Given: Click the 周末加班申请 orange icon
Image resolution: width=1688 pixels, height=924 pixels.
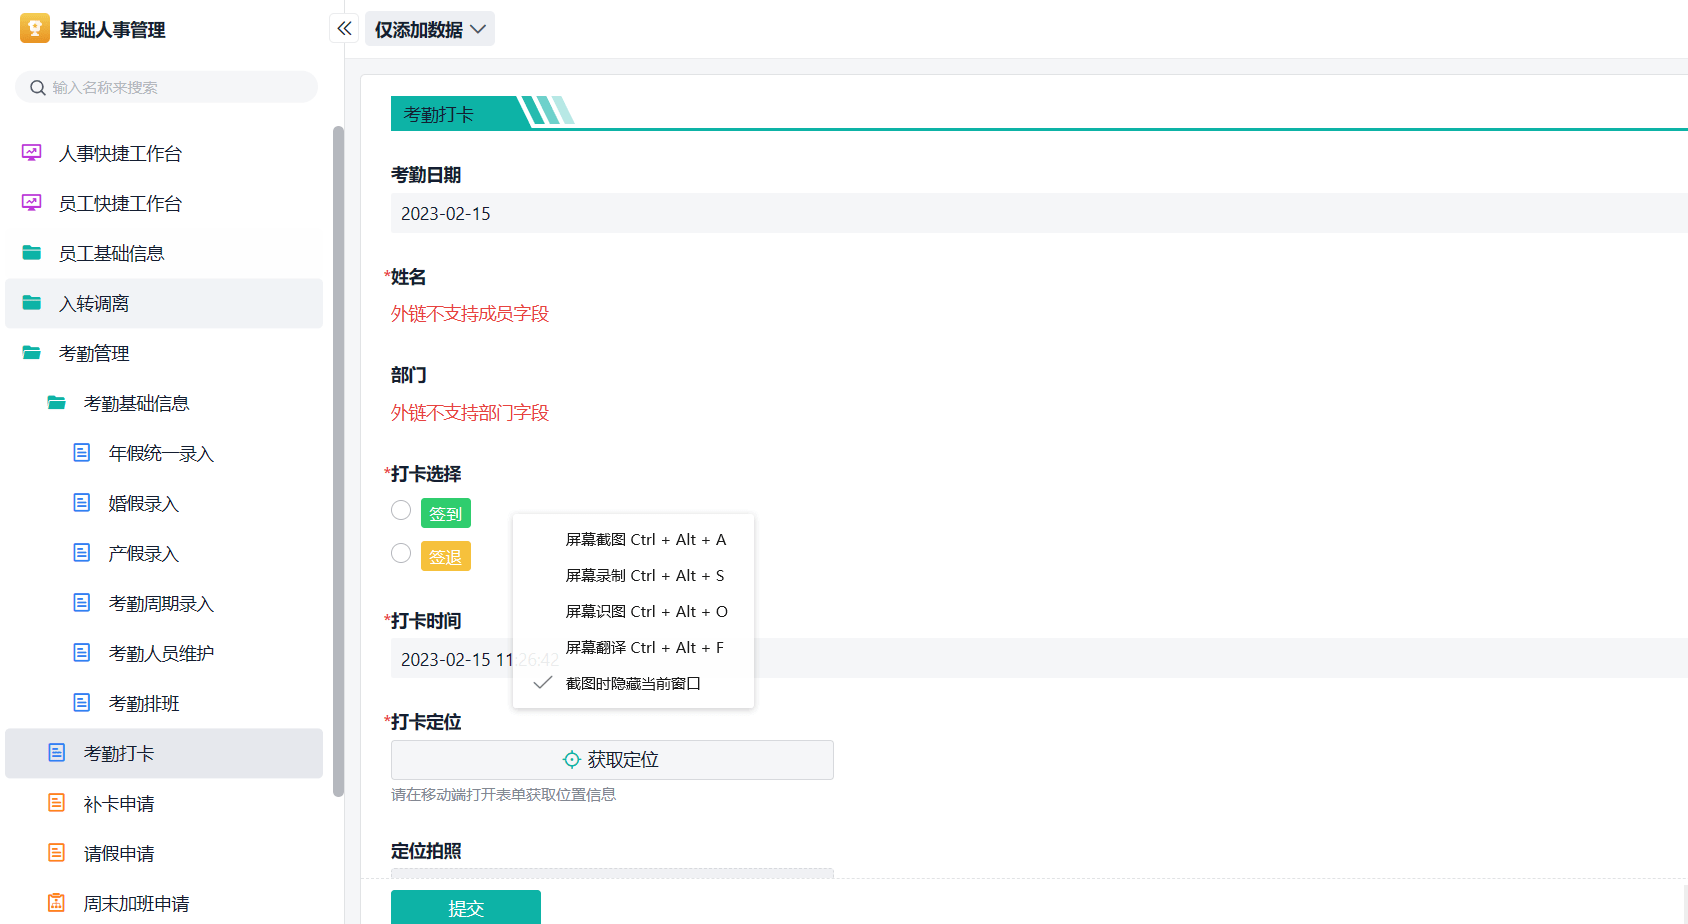Looking at the screenshot, I should [x=57, y=903].
